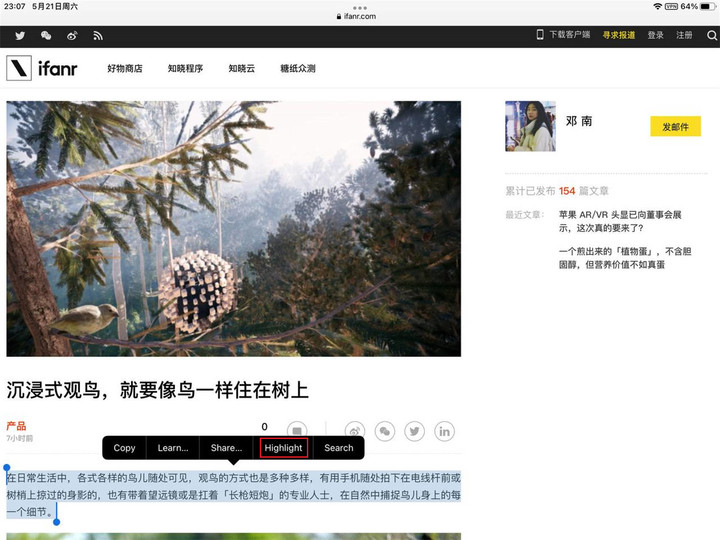720x540 pixels.
Task: Share article via LinkedIn icon
Action: pyautogui.click(x=444, y=431)
